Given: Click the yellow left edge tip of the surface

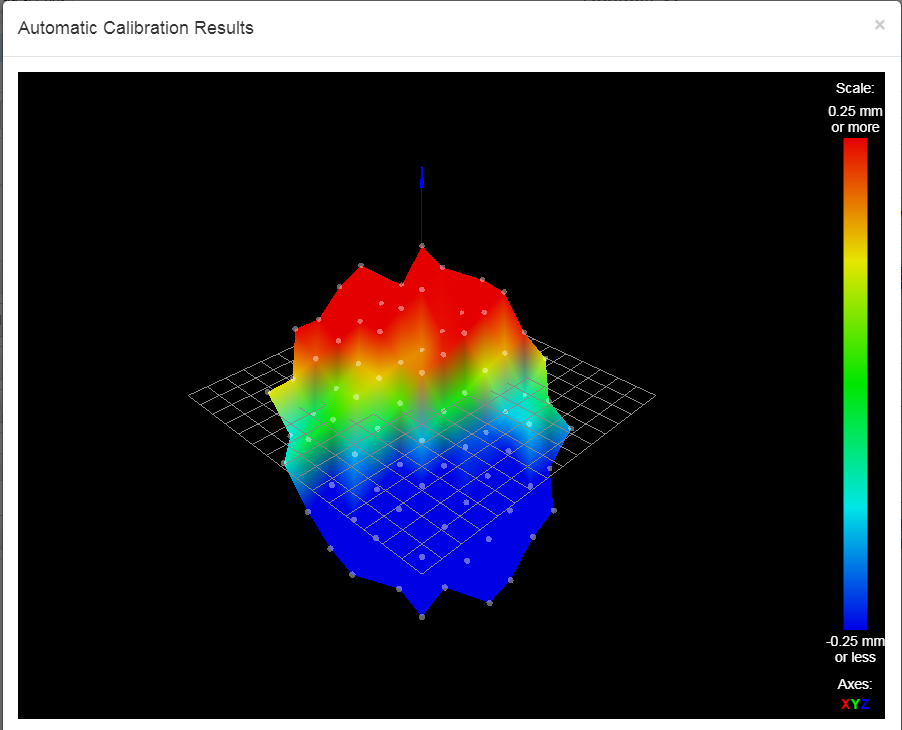Looking at the screenshot, I should coord(270,393).
